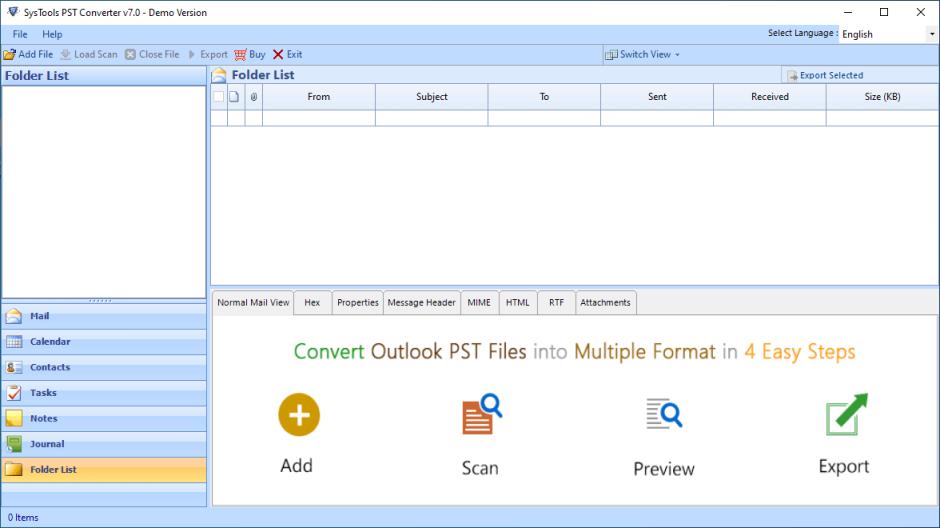Click the sidebar splitter grip dots
Screen dimensions: 940x528
tap(100, 300)
